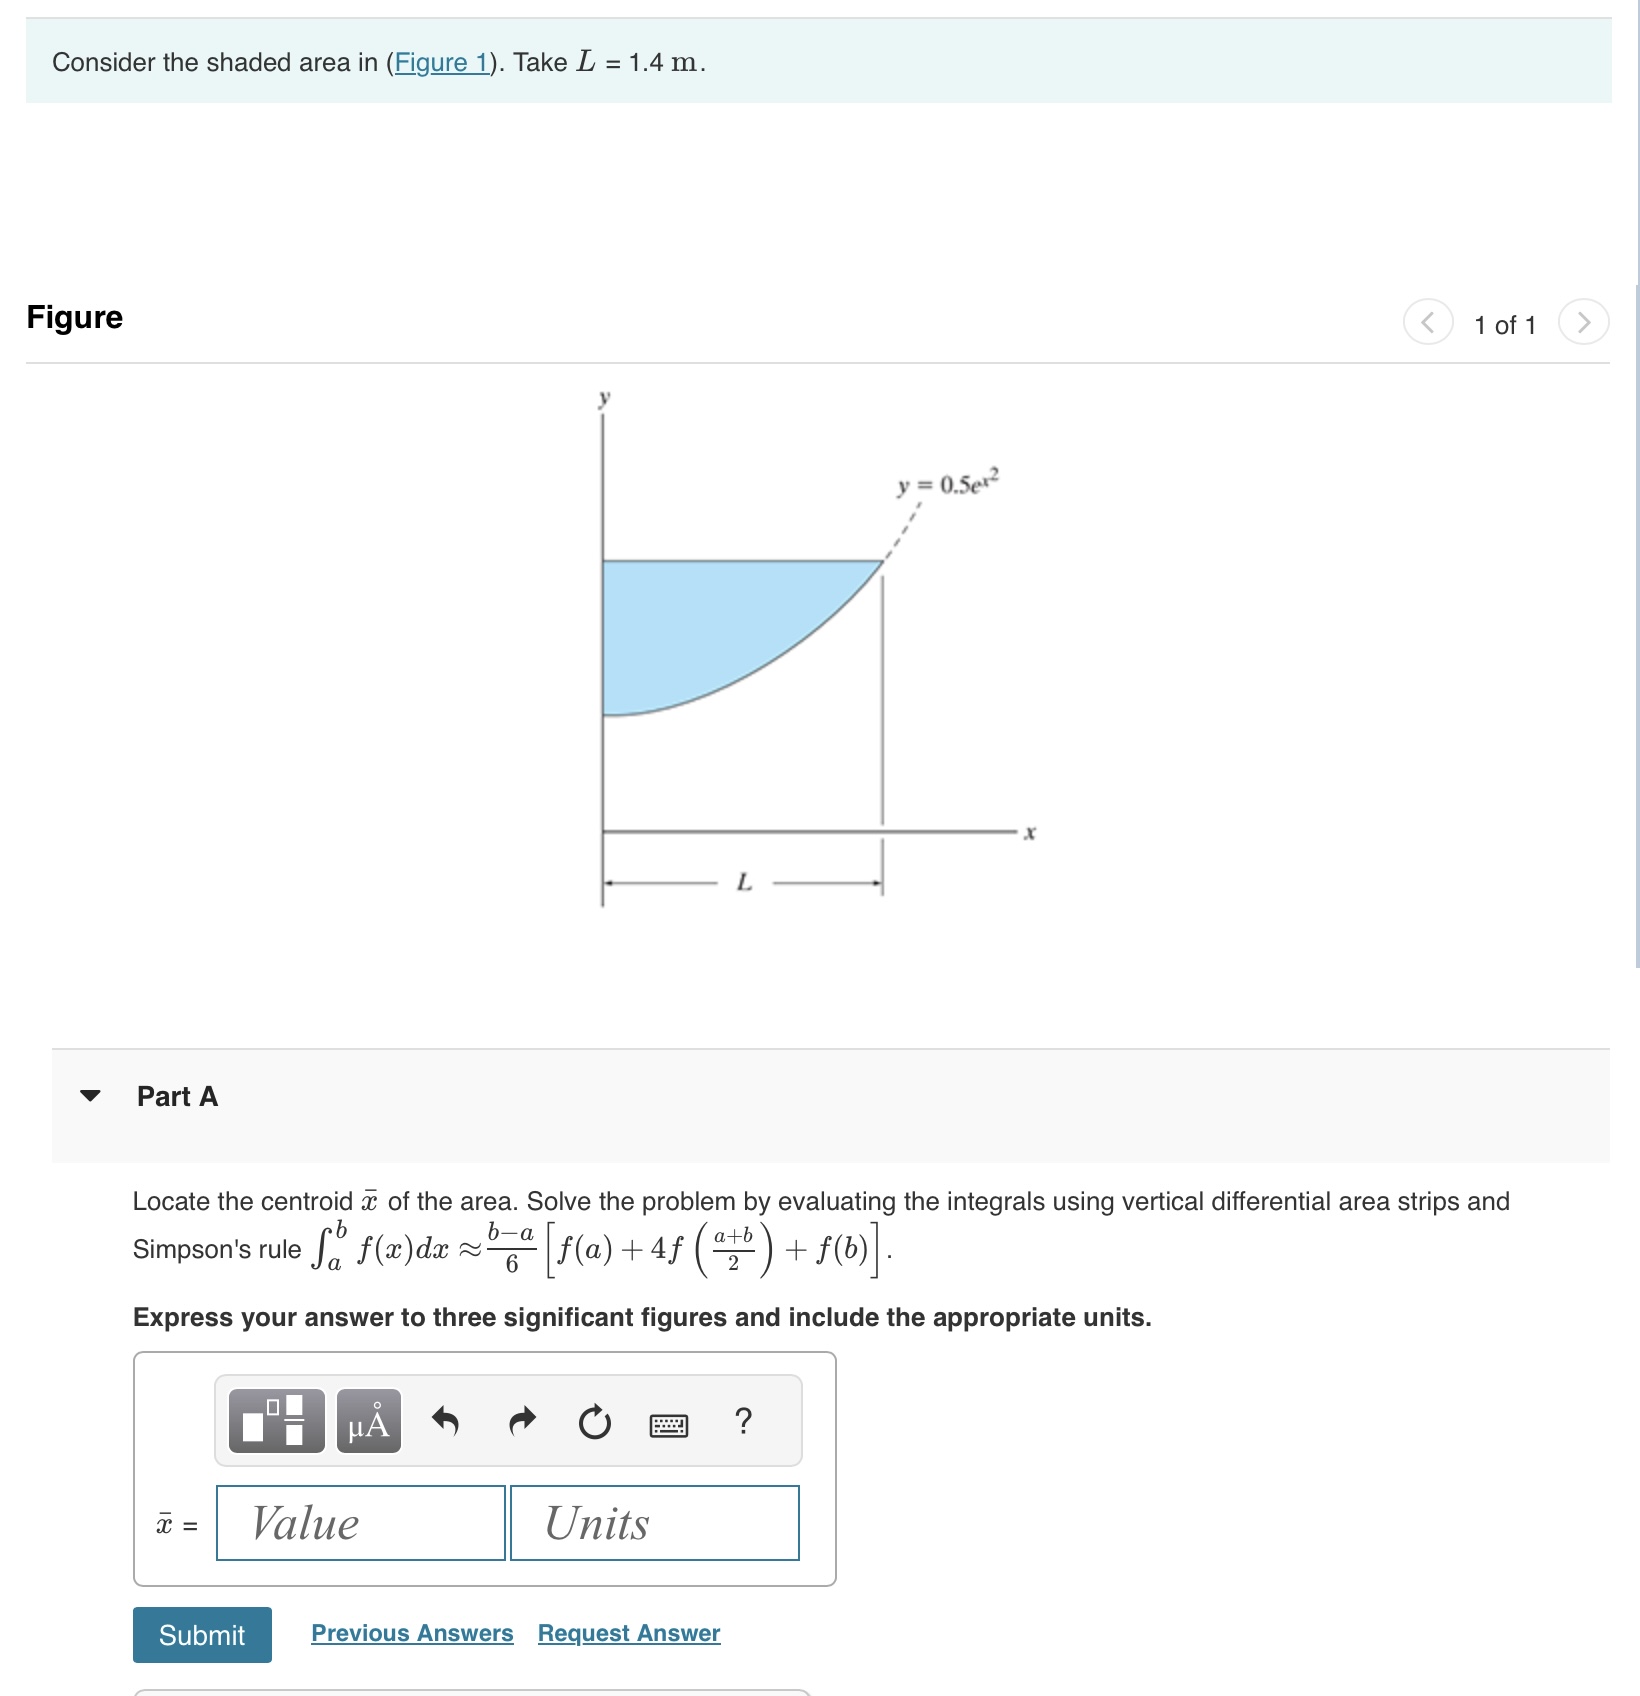Click the previous figure navigation arrow

(x=1428, y=322)
